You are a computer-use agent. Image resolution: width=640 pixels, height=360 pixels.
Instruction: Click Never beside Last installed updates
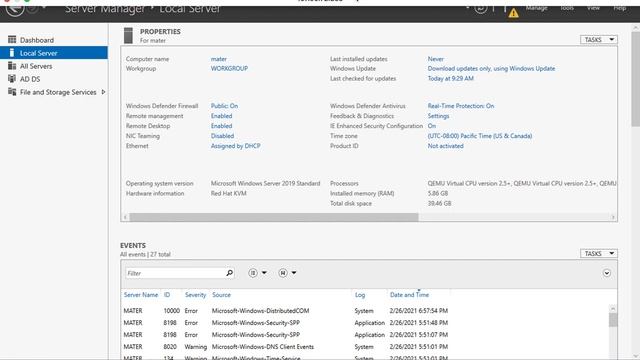click(436, 59)
